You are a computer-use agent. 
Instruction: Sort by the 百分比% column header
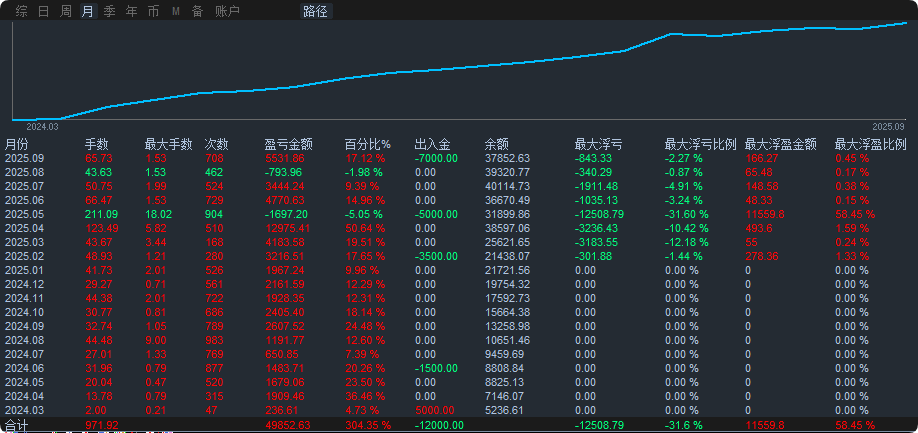tap(367, 144)
